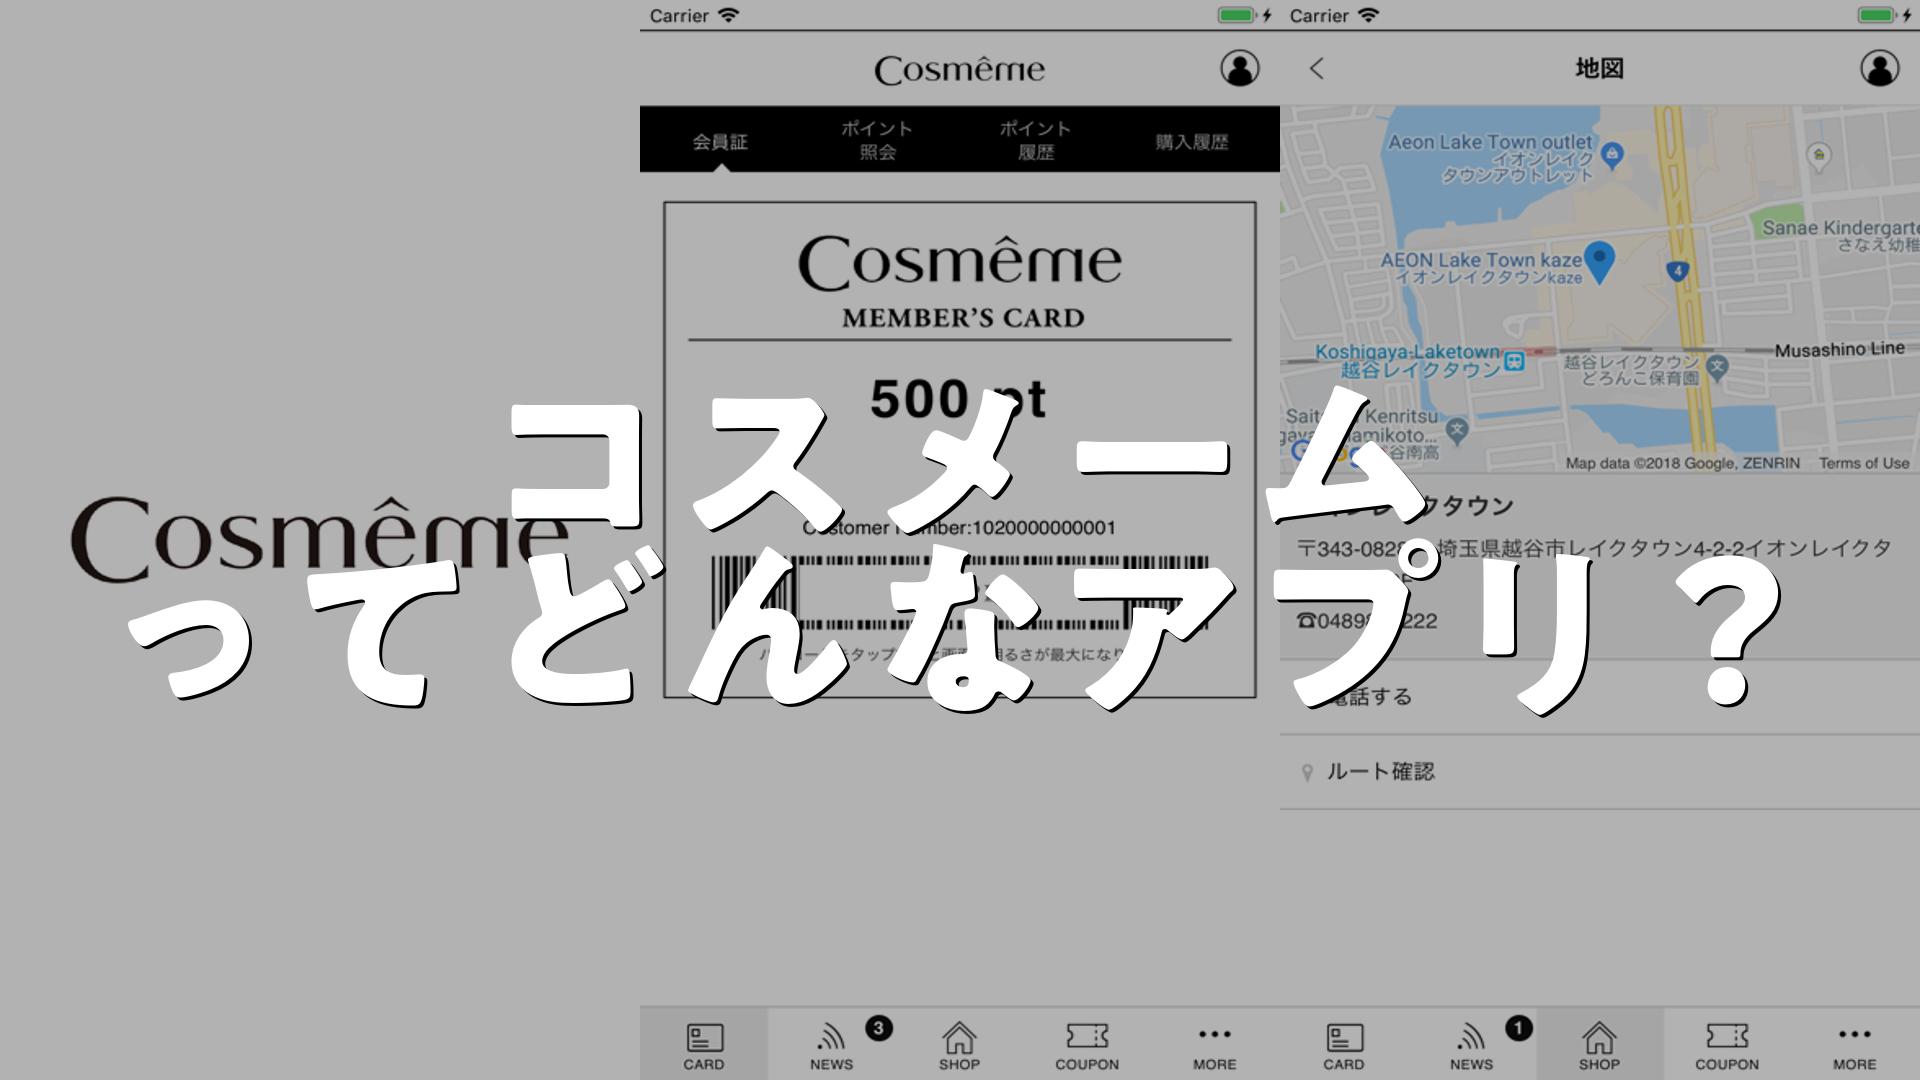Tap the address line 〒343-0828

tap(1594, 548)
